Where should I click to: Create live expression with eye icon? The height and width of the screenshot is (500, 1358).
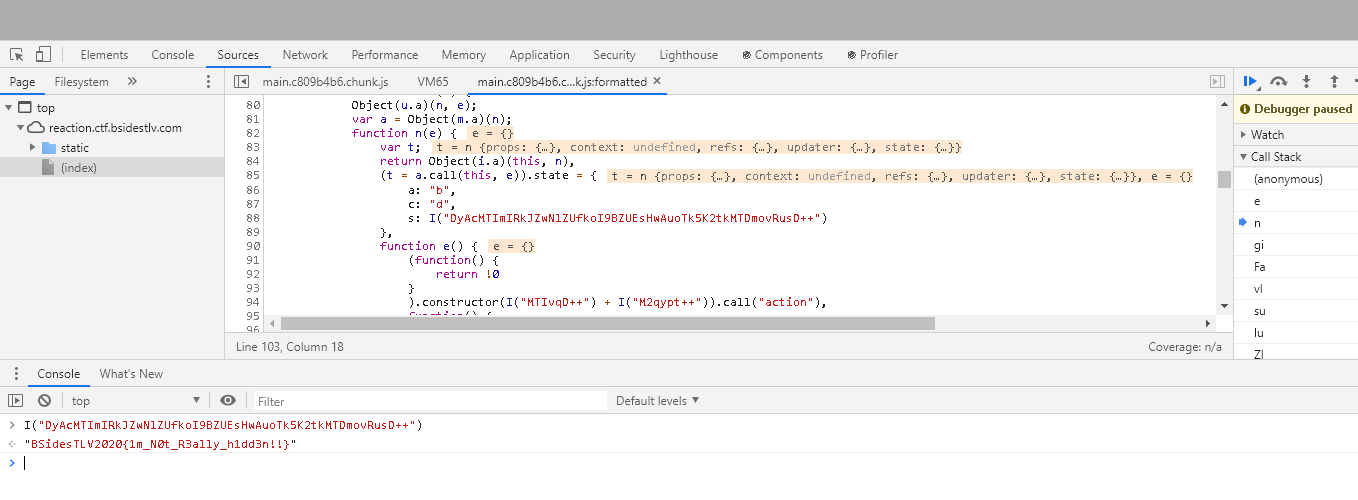click(x=228, y=401)
